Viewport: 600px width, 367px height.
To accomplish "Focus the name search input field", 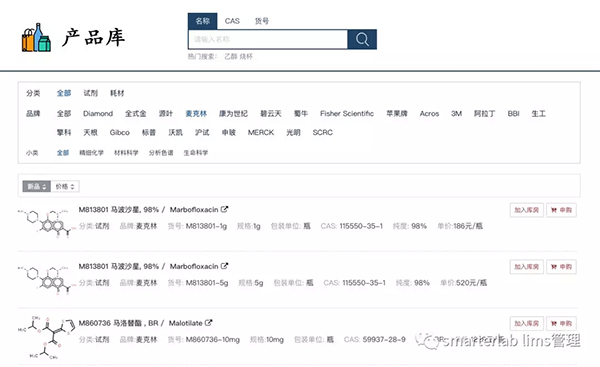I will pos(268,39).
